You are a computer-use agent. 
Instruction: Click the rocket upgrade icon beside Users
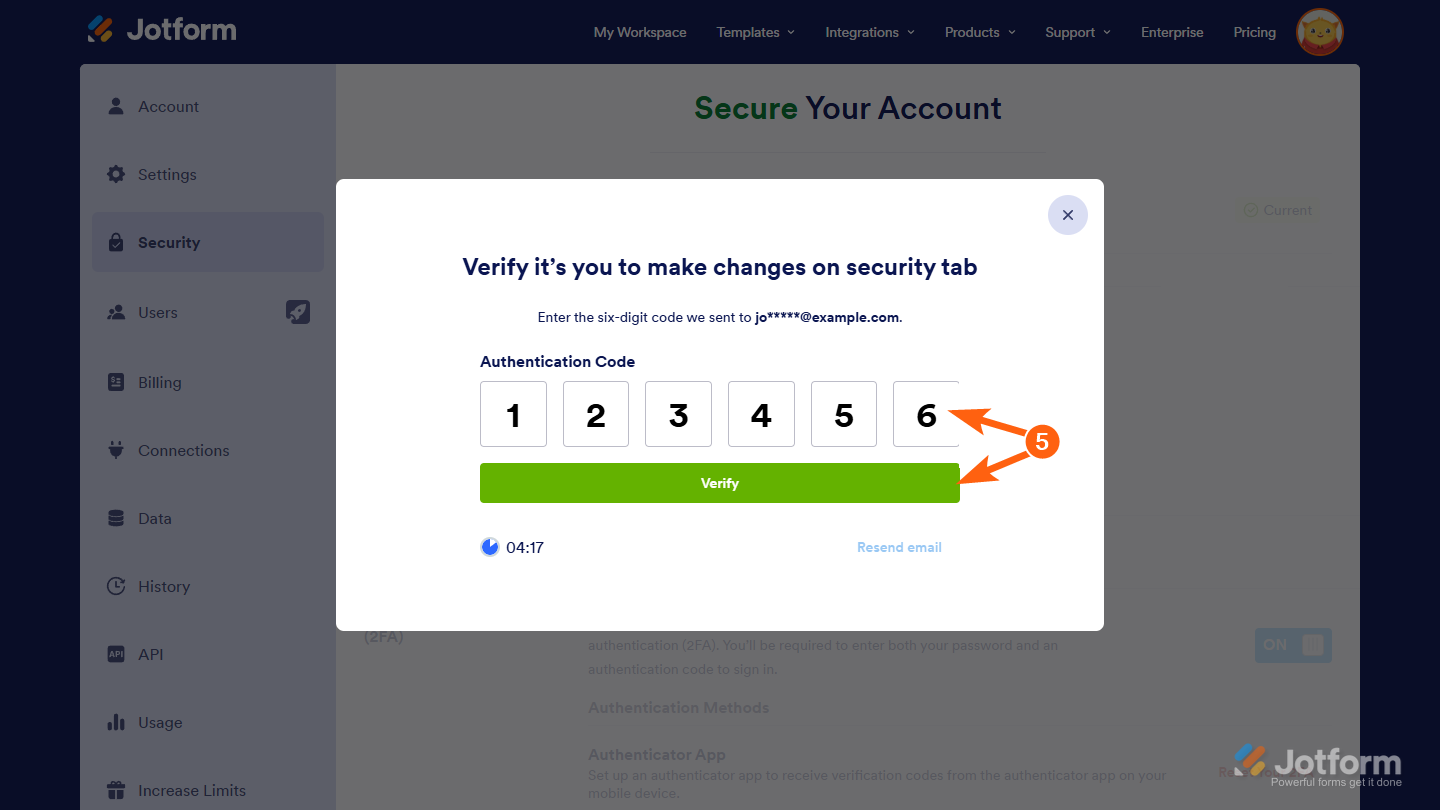click(298, 312)
